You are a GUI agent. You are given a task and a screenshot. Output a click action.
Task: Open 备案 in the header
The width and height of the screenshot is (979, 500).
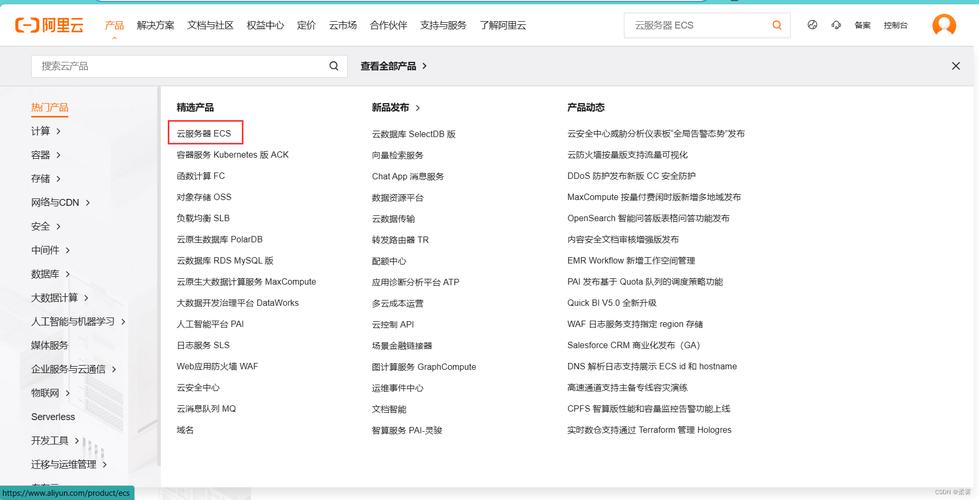tap(862, 26)
